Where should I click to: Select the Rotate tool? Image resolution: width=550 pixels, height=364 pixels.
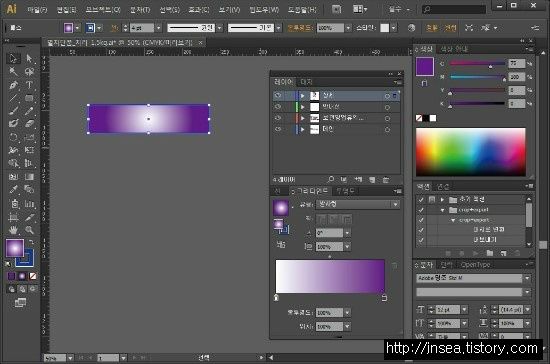[x=13, y=137]
